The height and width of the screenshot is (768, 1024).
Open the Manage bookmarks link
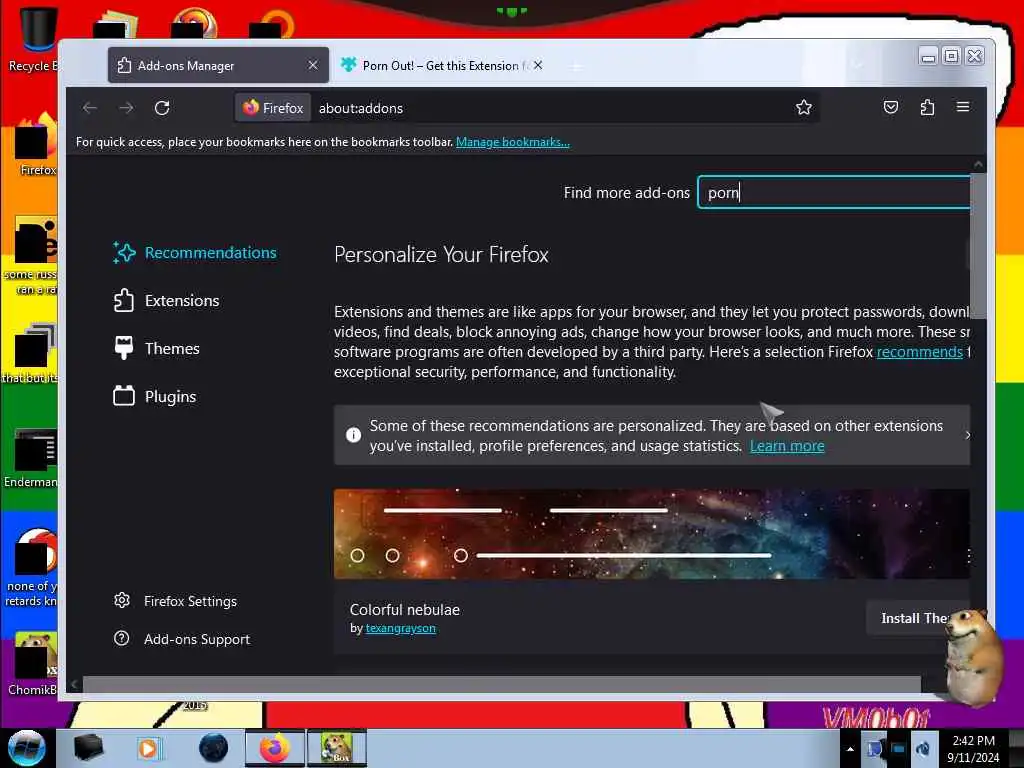[x=513, y=142]
